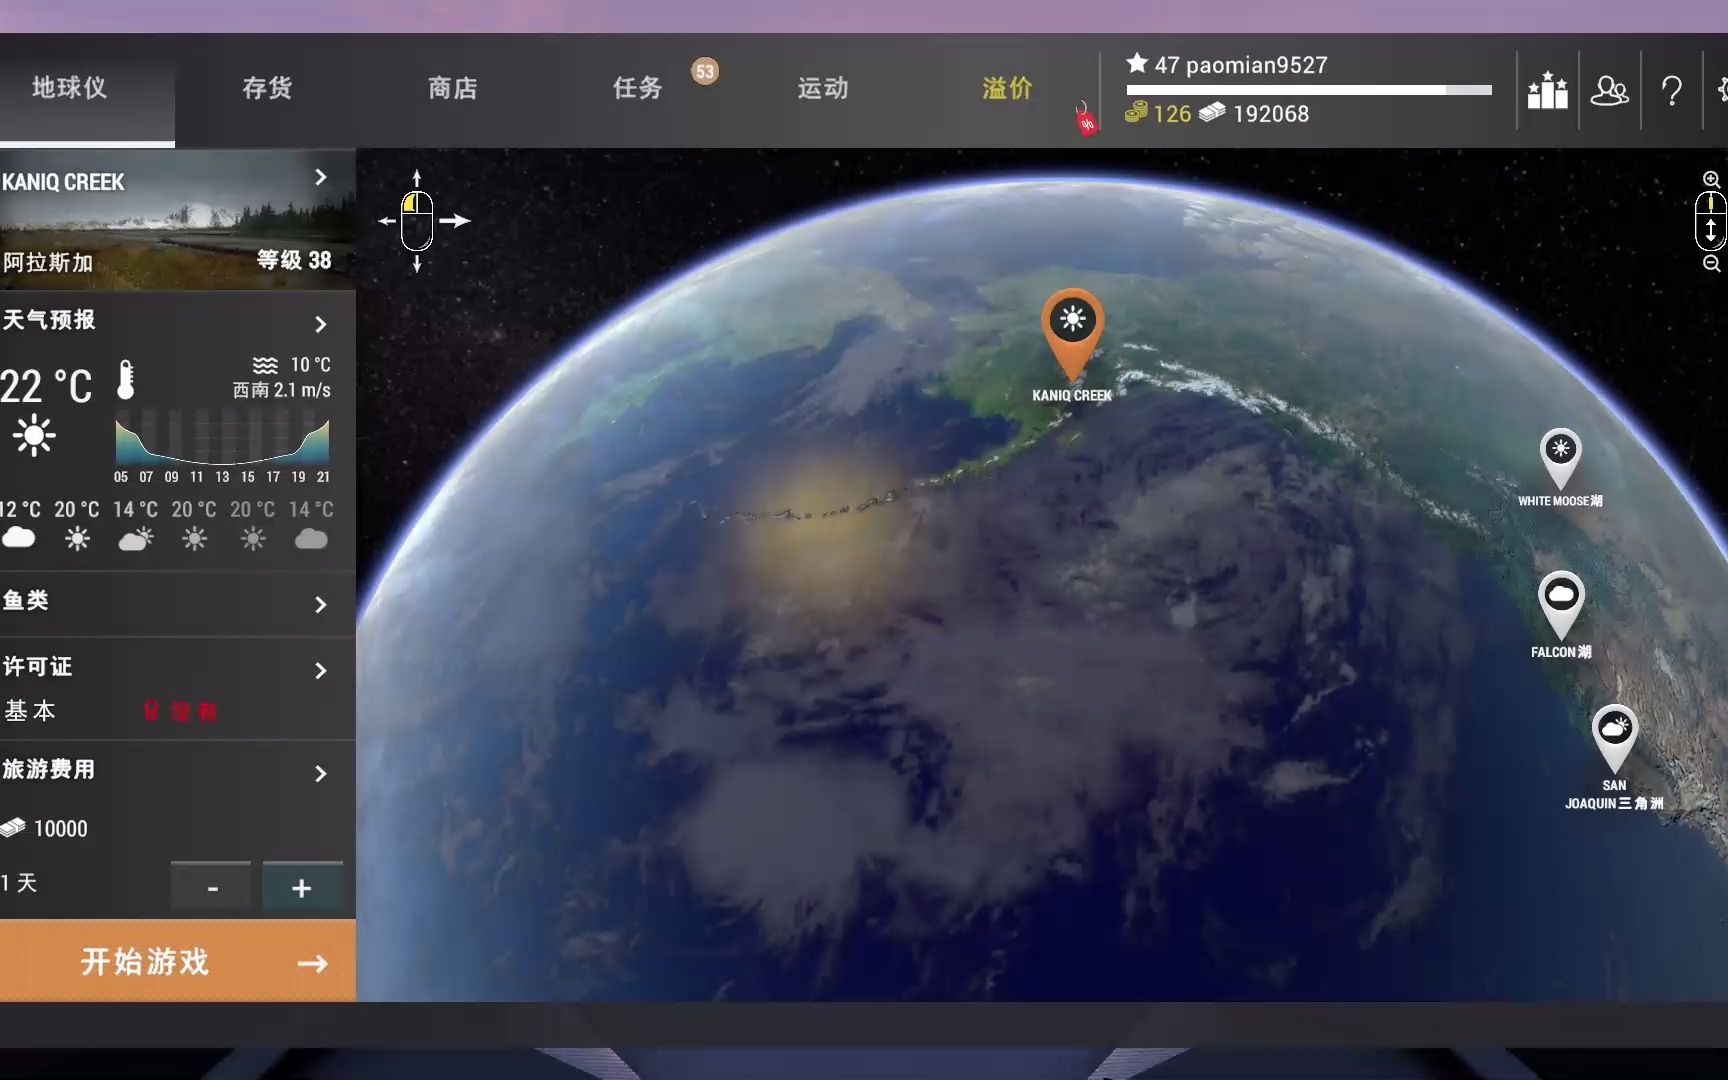Click the mouse scroll zoom indicator
This screenshot has height=1080, width=1728.
[x=1711, y=221]
